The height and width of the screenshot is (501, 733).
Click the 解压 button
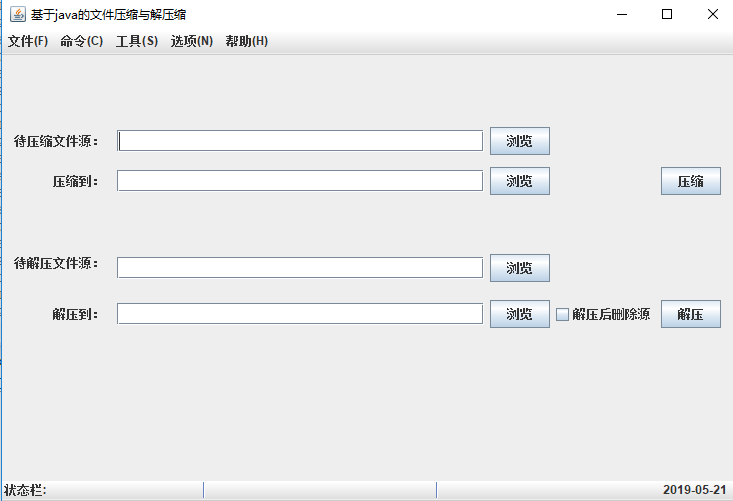691,314
